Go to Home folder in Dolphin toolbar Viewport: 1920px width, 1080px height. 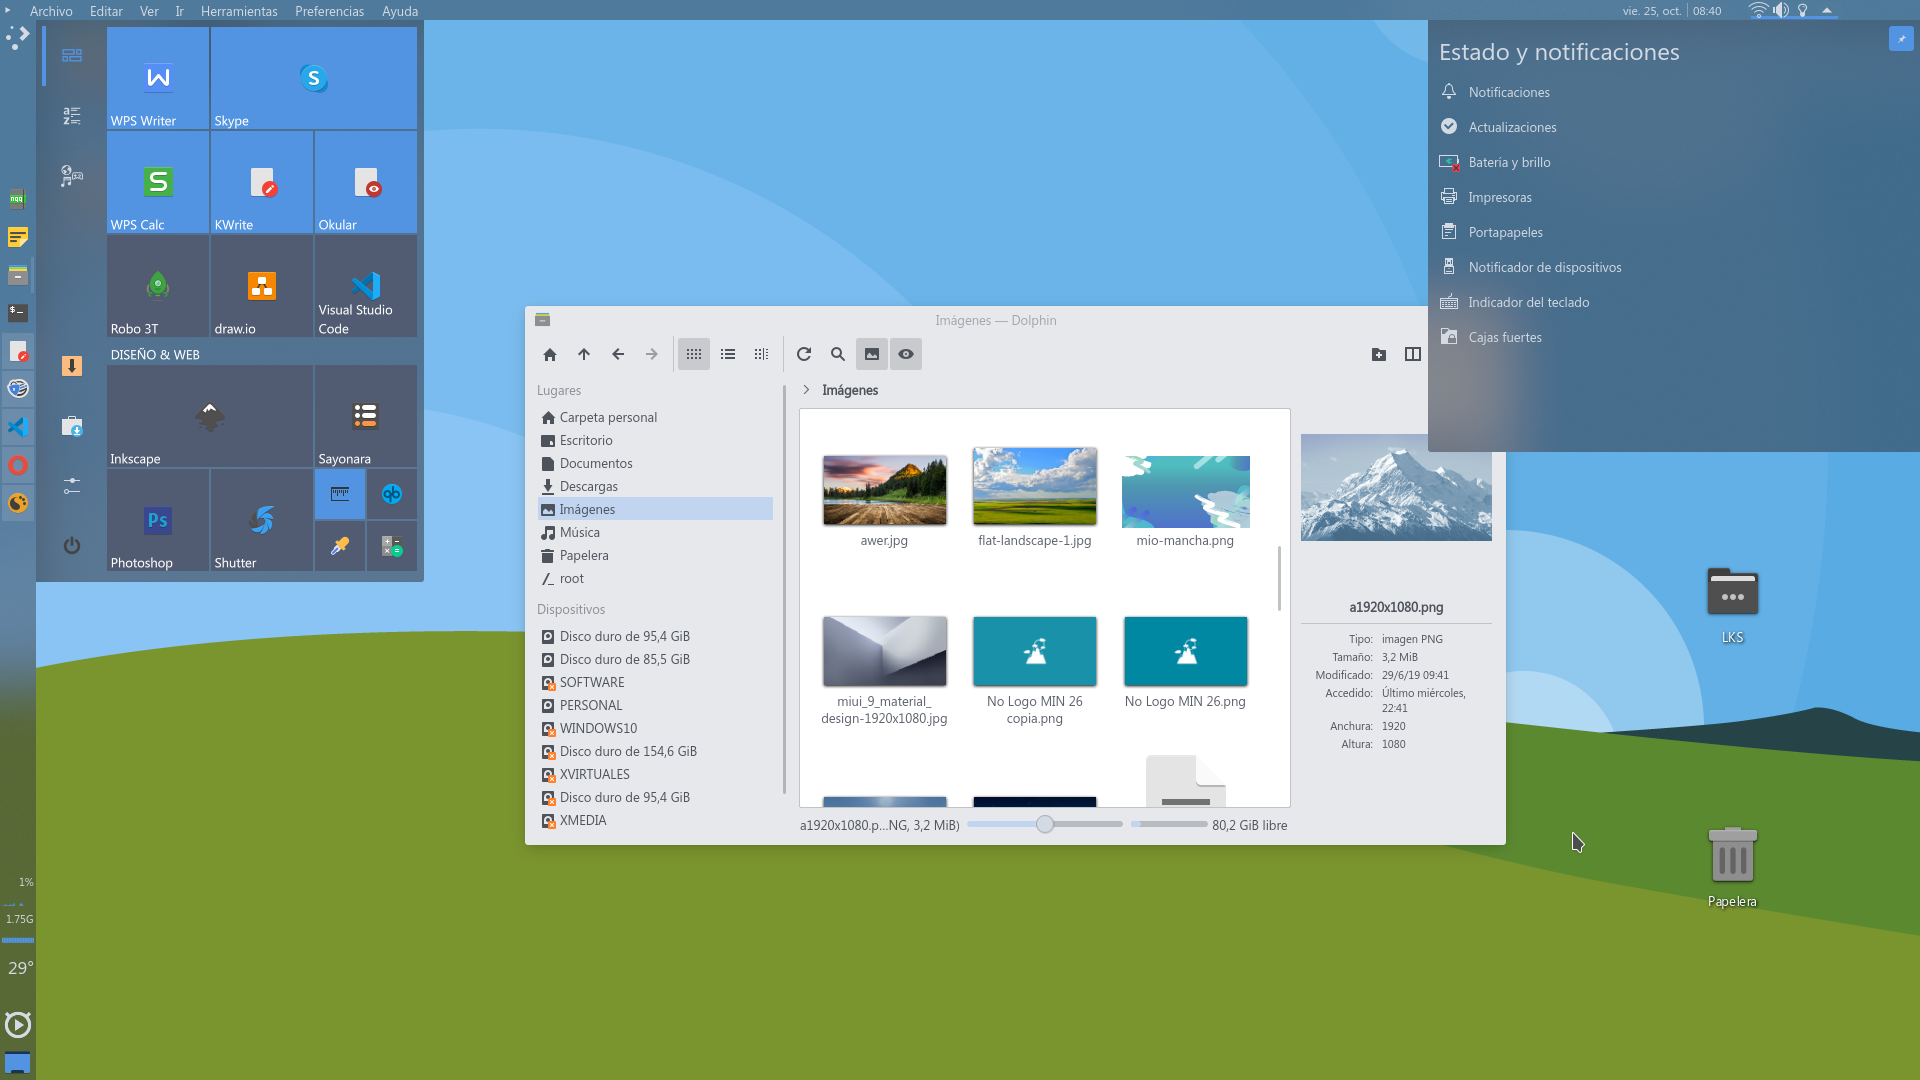coord(550,354)
